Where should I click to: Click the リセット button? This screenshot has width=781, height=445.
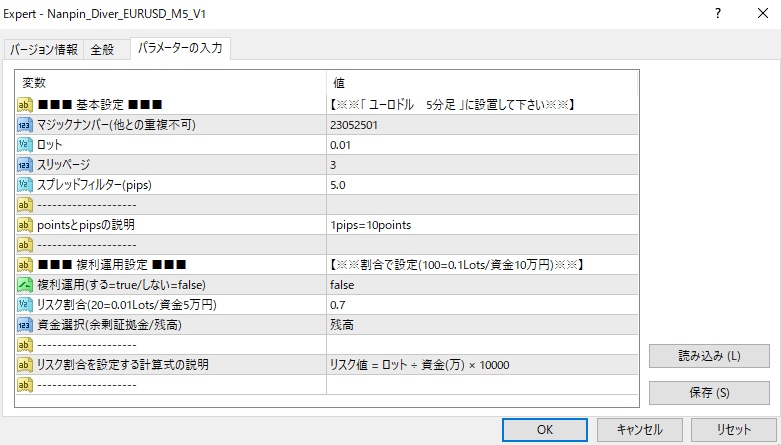tap(734, 430)
